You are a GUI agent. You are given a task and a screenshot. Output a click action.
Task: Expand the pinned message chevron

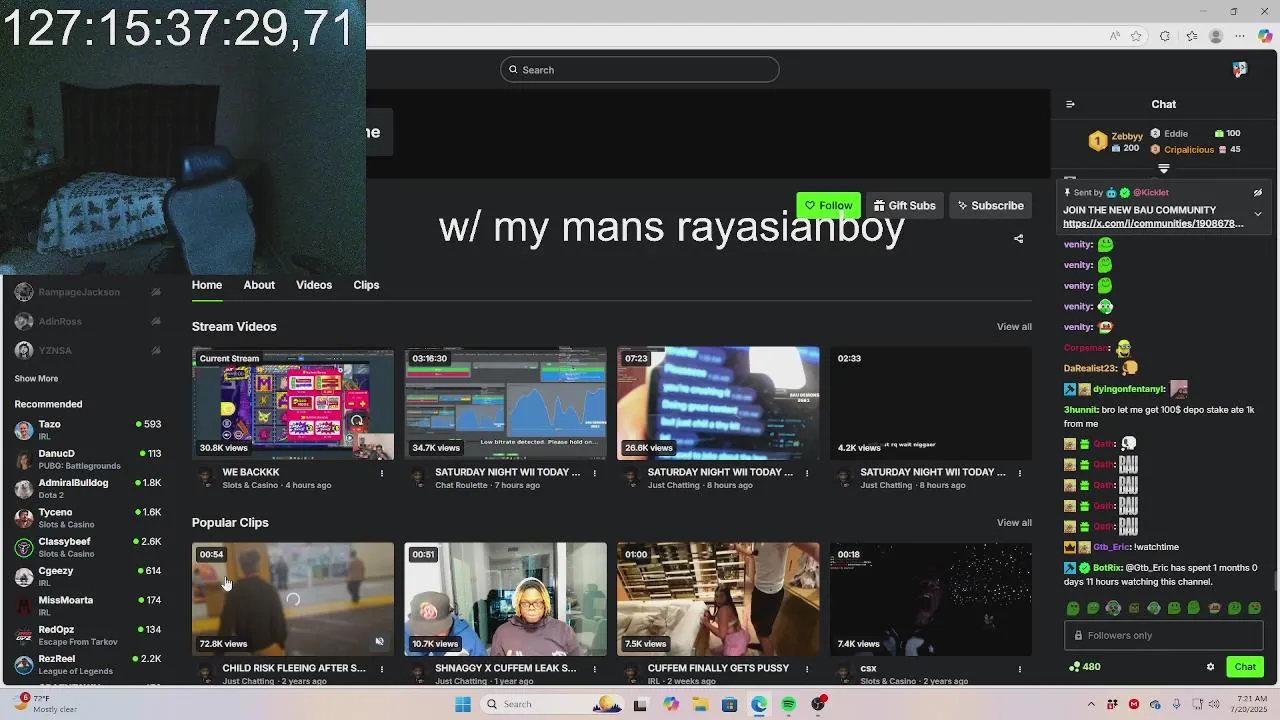pyautogui.click(x=1258, y=214)
